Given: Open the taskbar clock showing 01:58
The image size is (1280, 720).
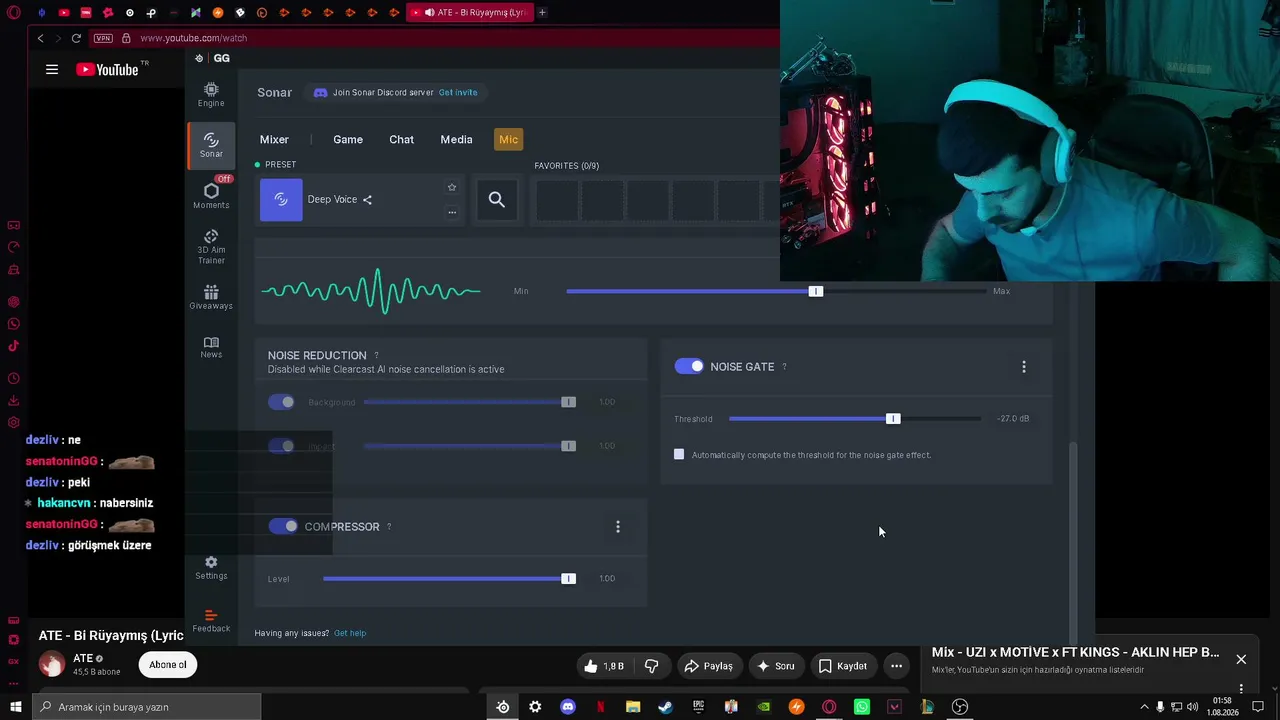Looking at the screenshot, I should click(1222, 707).
